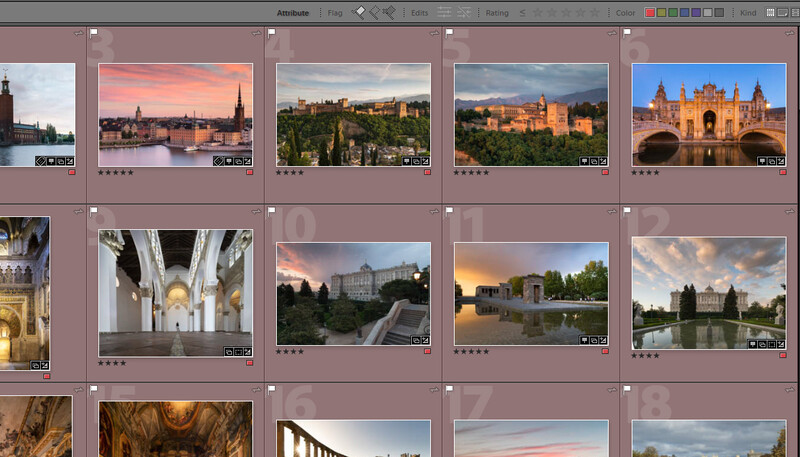Set rating filter to three stars

566,13
